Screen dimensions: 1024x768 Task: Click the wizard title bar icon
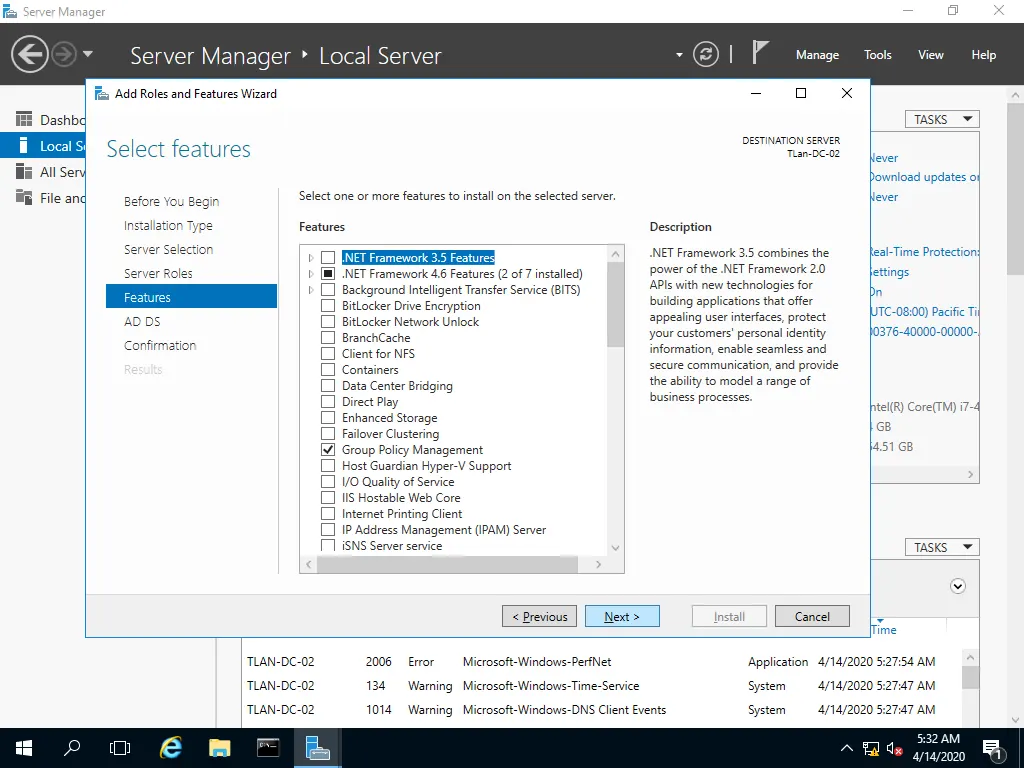(x=102, y=93)
